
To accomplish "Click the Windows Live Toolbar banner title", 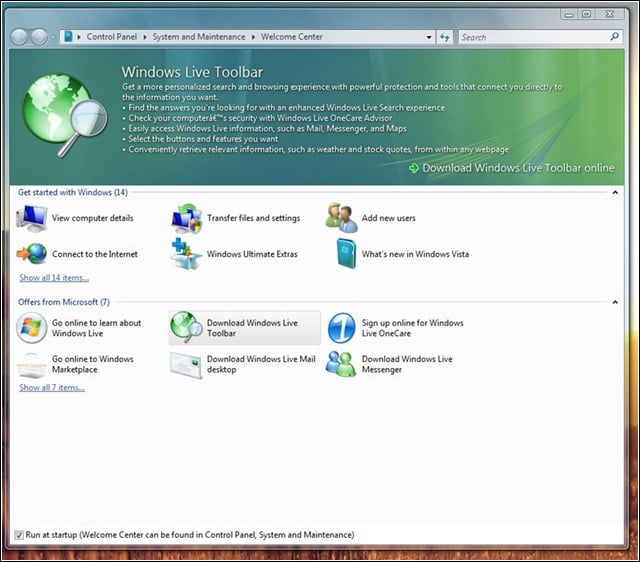I will pyautogui.click(x=192, y=72).
